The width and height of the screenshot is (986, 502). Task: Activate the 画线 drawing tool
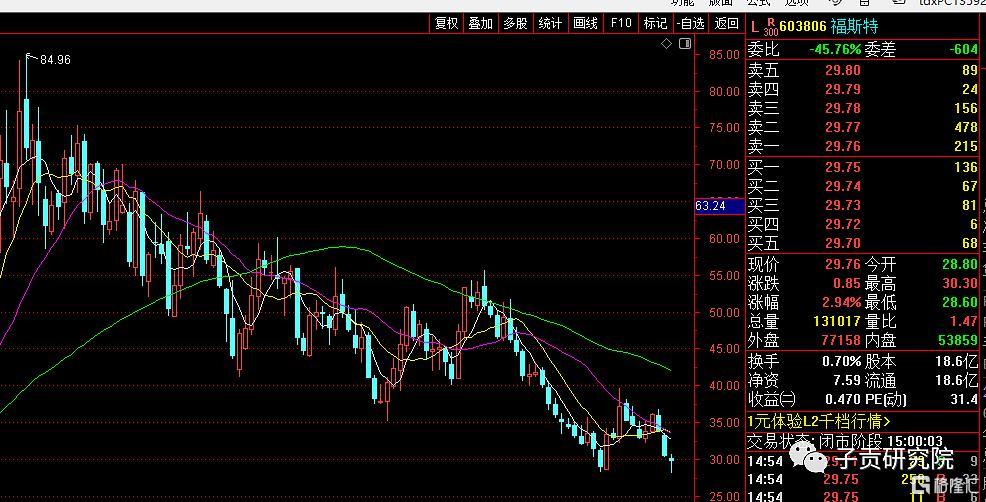[x=585, y=23]
